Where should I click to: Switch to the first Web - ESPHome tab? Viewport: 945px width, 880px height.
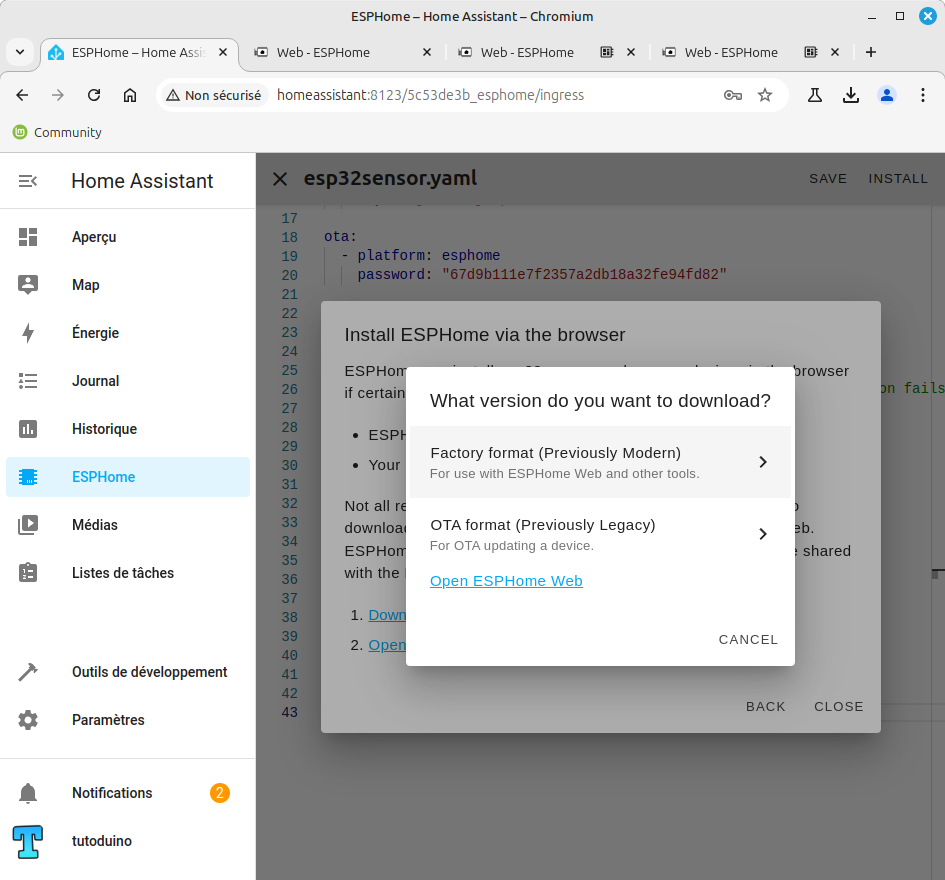(x=342, y=52)
